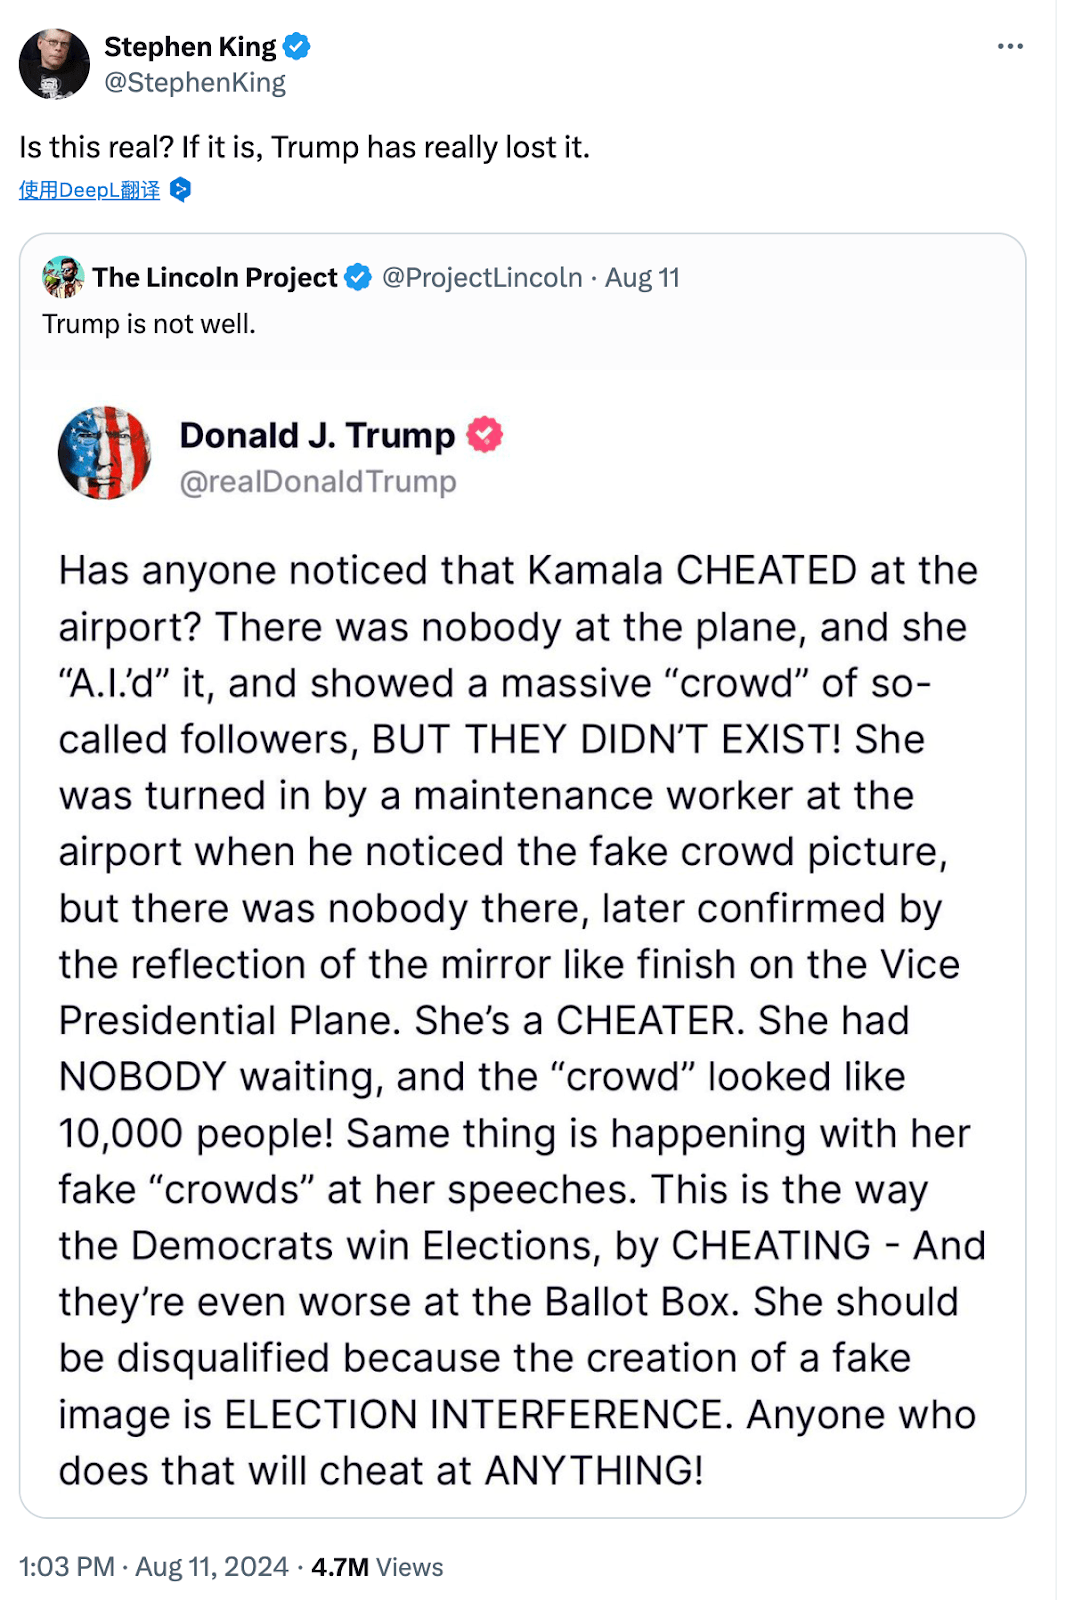
Task: Click the red verified badge beside Trump
Action: [x=485, y=435]
